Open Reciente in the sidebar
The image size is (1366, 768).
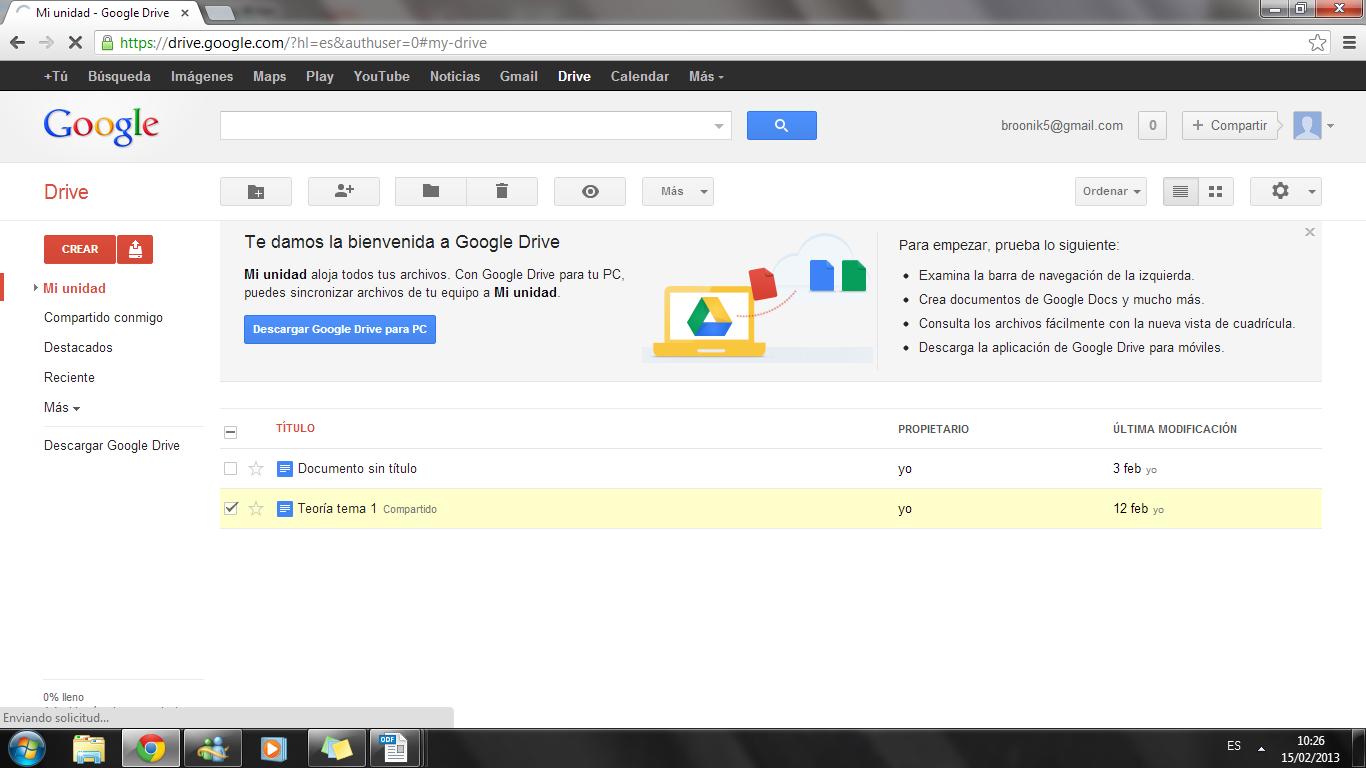click(x=69, y=377)
